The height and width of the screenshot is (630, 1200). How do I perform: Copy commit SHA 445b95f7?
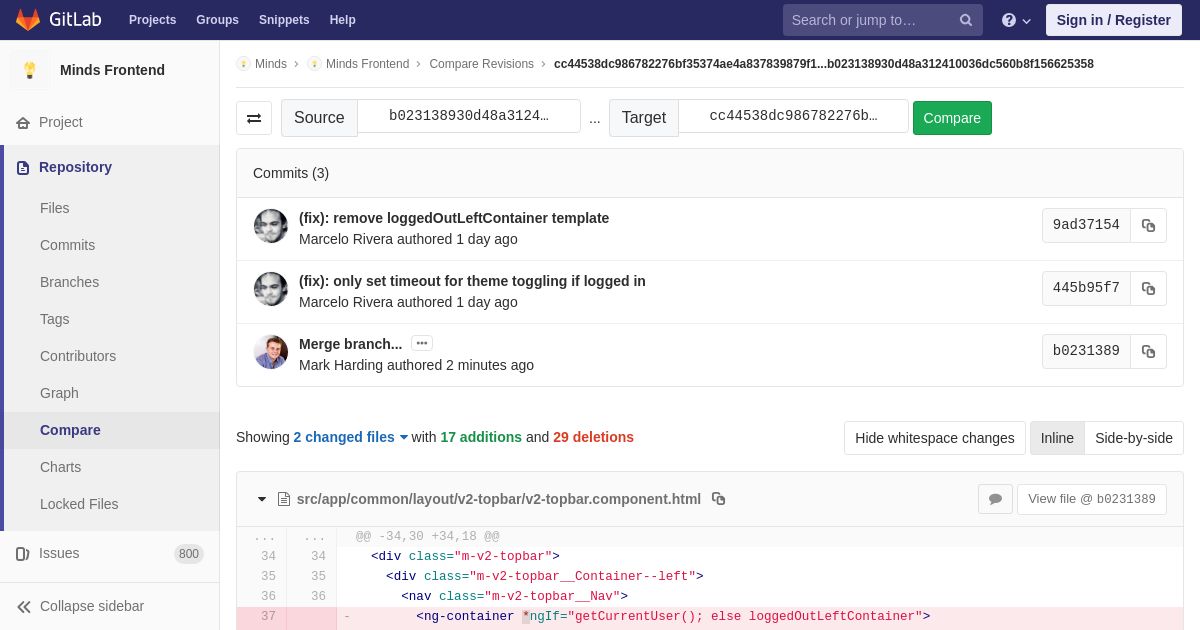(x=1148, y=289)
